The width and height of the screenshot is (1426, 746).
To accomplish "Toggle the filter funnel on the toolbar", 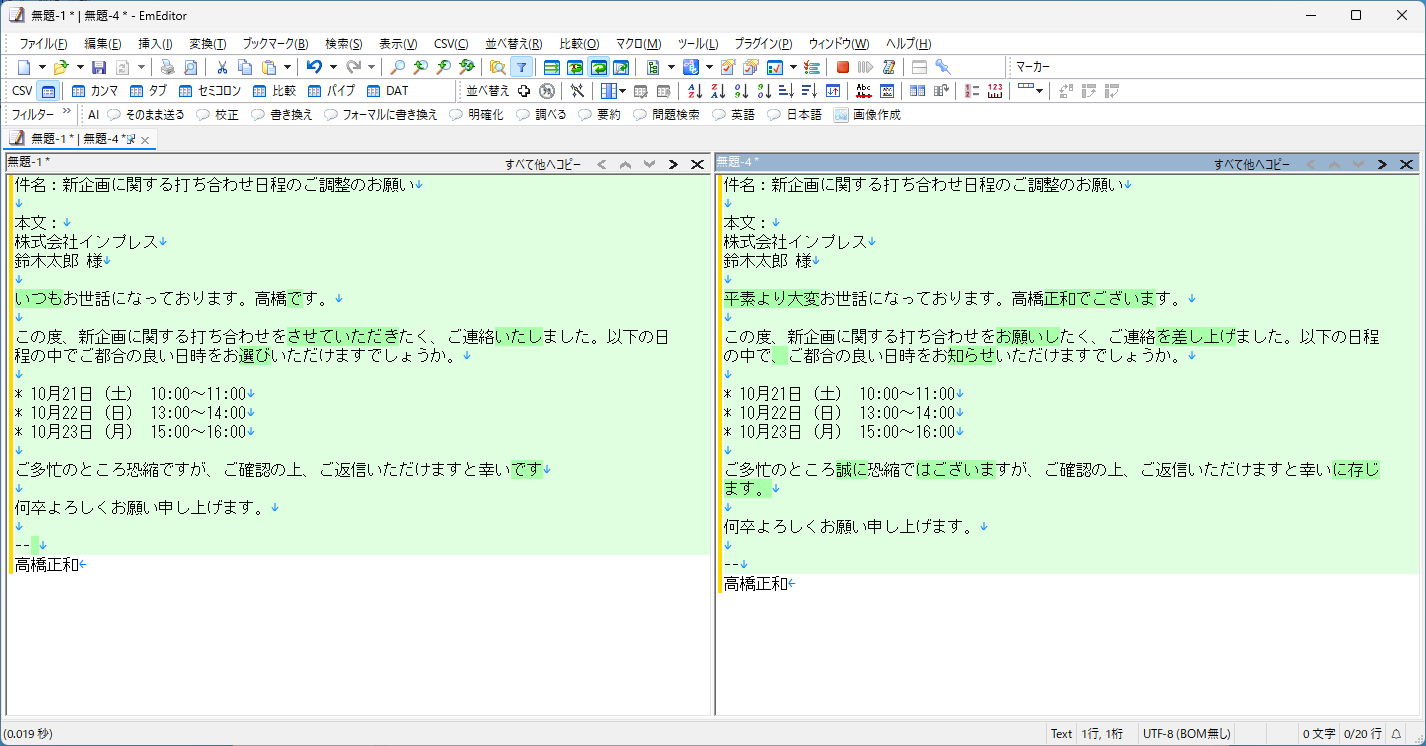I will 521,67.
